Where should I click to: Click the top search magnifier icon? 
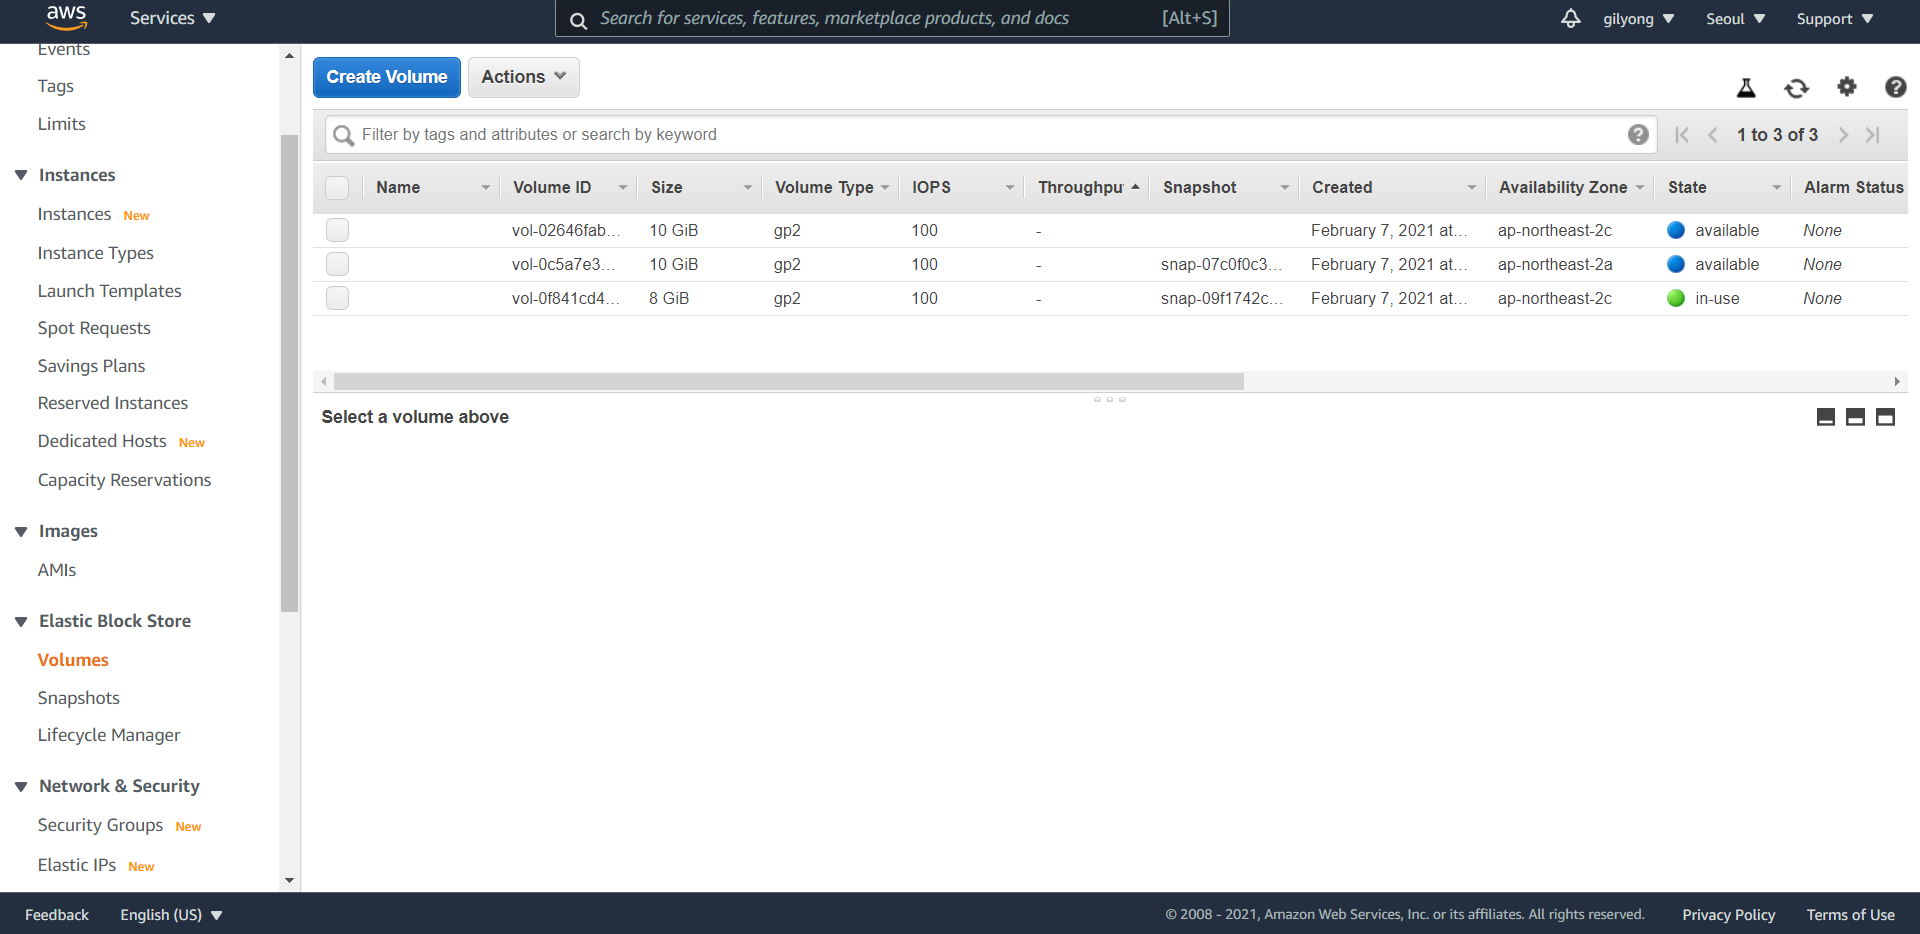578,20
